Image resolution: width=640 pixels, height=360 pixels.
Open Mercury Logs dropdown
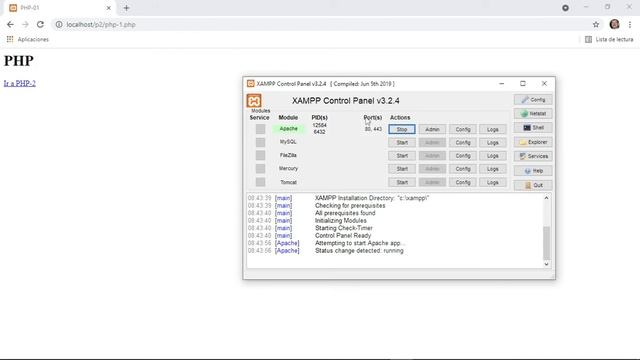point(493,169)
